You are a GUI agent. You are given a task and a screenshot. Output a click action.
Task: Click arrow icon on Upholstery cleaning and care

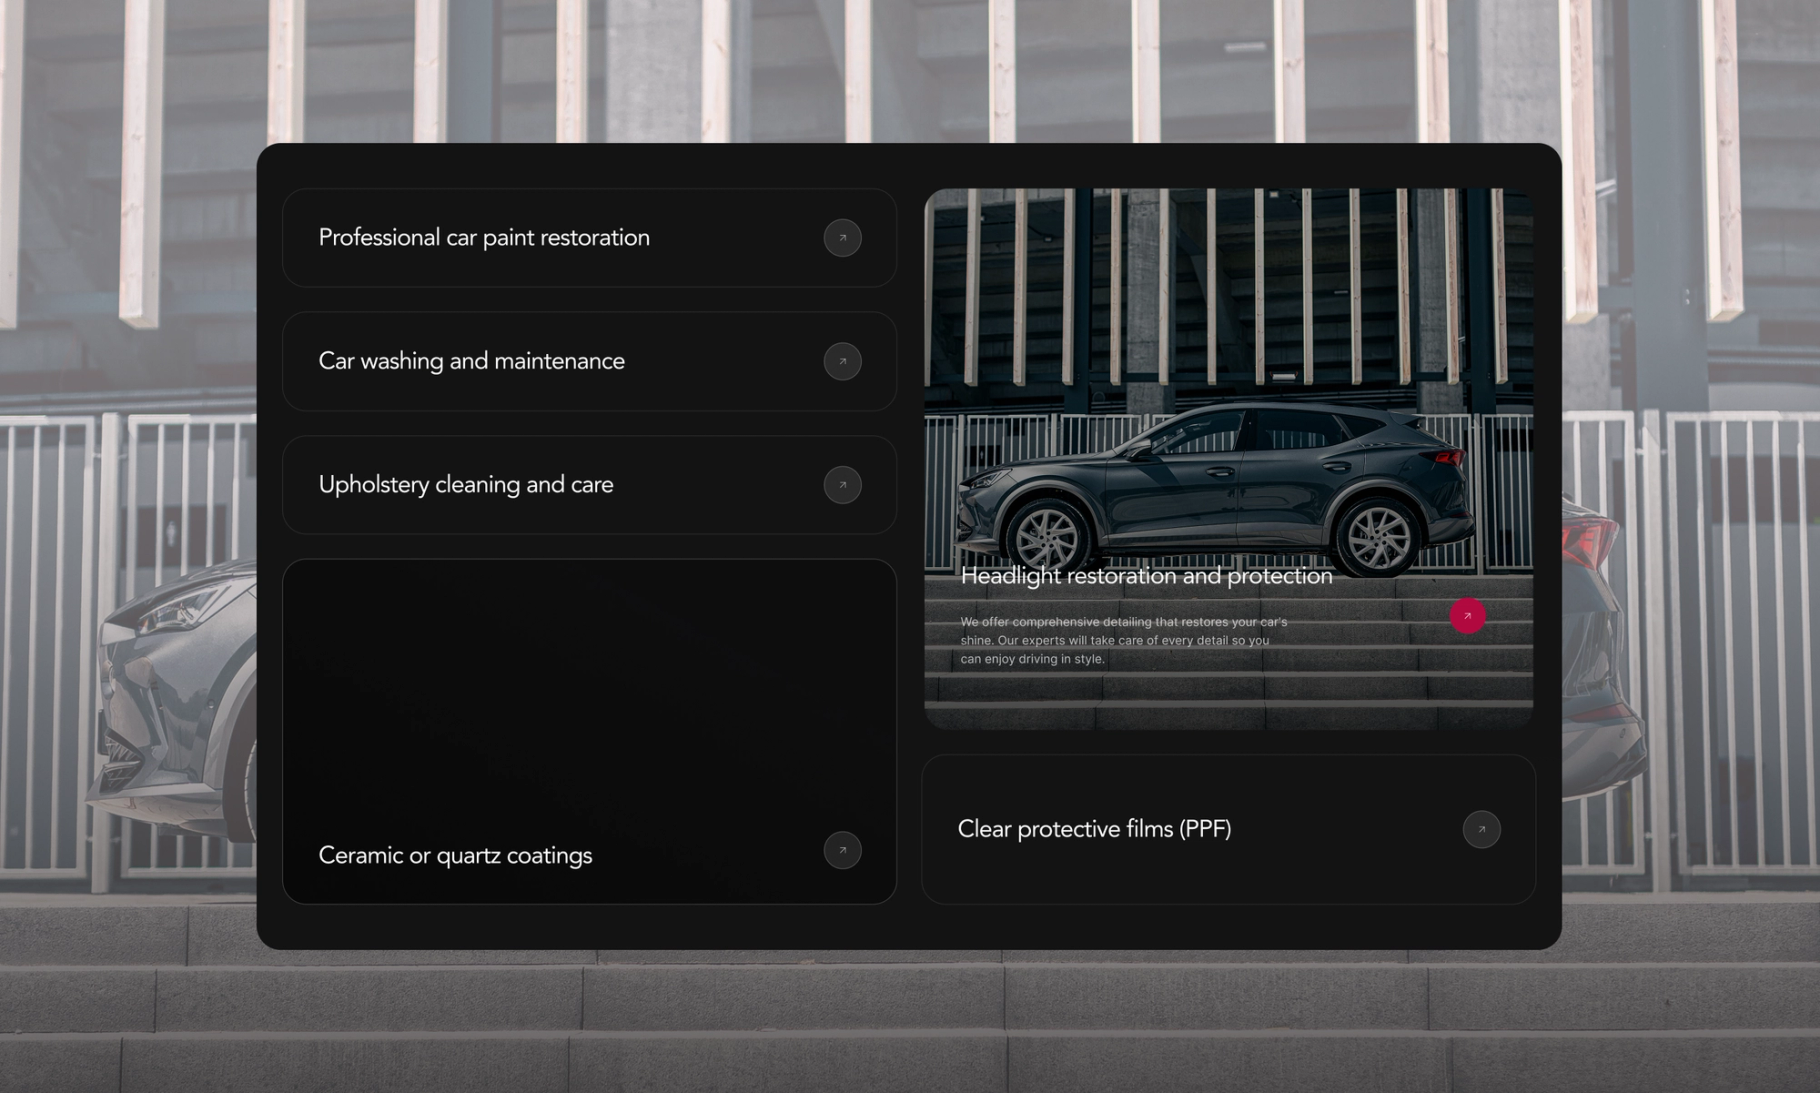click(x=842, y=485)
